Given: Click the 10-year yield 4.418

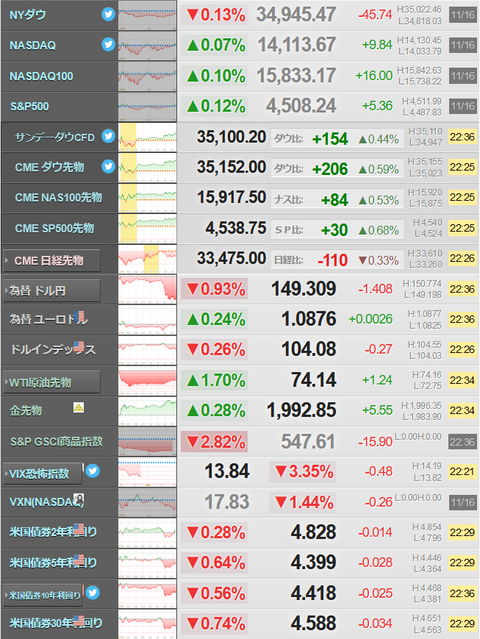Looking at the screenshot, I should coord(313,593).
